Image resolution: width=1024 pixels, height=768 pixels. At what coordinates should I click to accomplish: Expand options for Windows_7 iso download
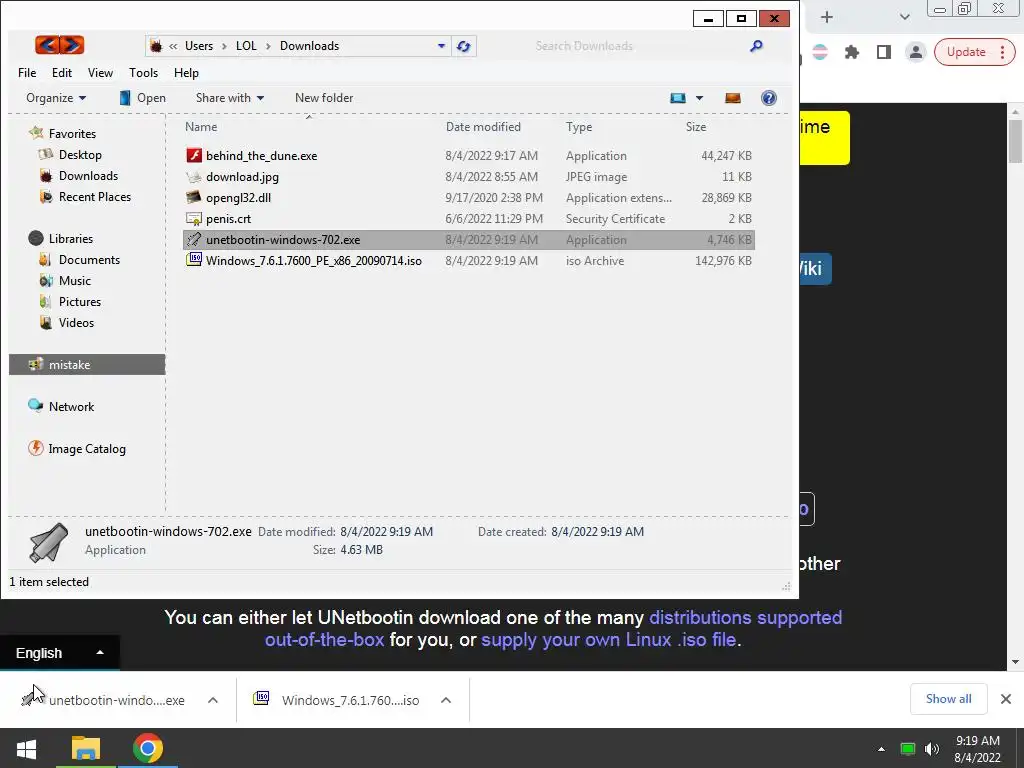click(x=446, y=700)
